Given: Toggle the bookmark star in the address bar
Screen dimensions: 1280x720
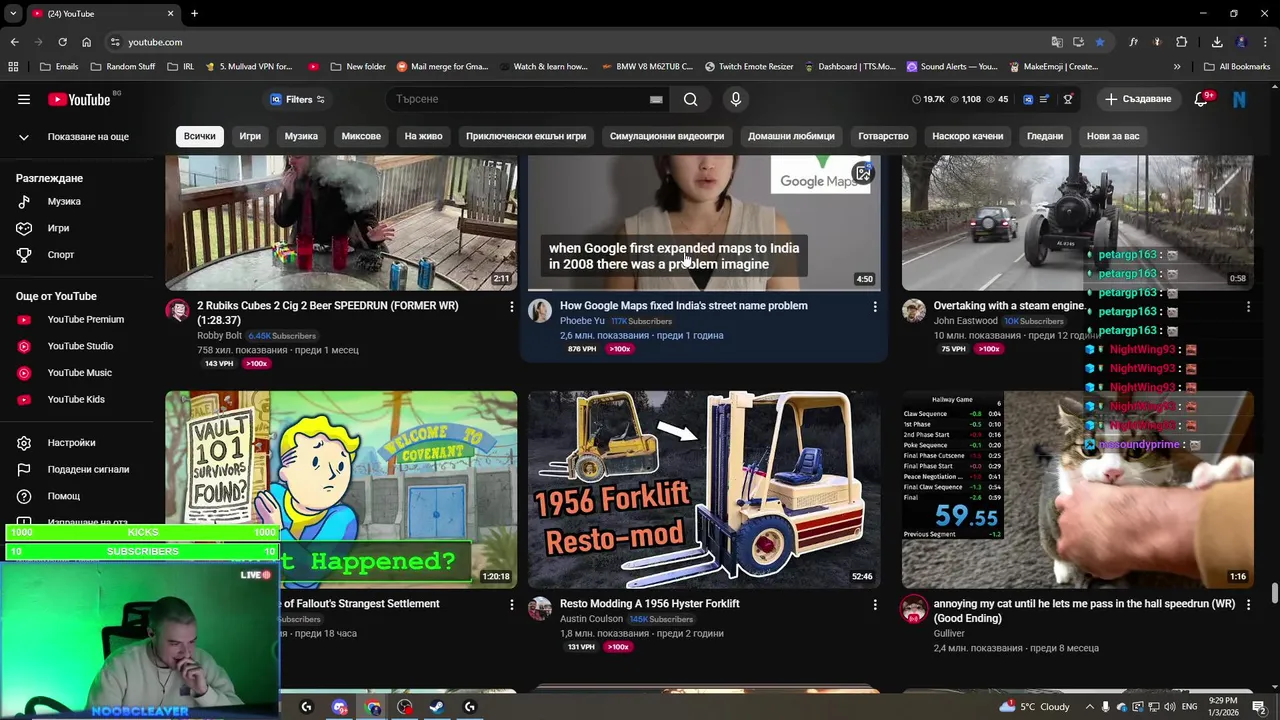Looking at the screenshot, I should (1100, 42).
